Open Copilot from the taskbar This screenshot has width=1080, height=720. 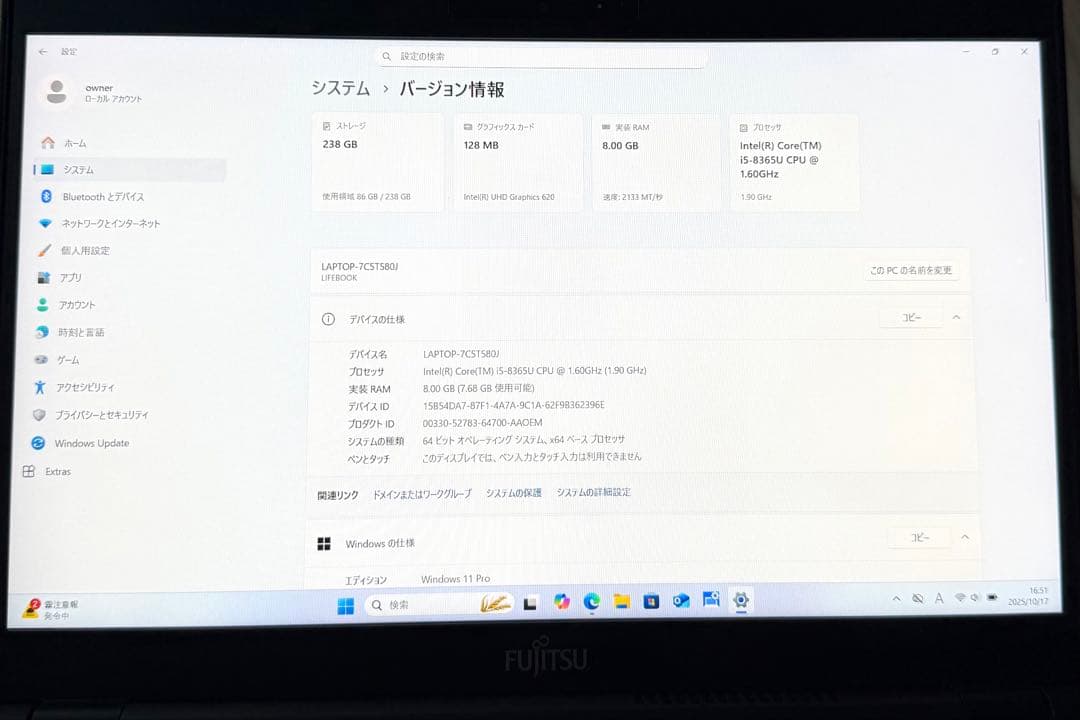point(561,601)
